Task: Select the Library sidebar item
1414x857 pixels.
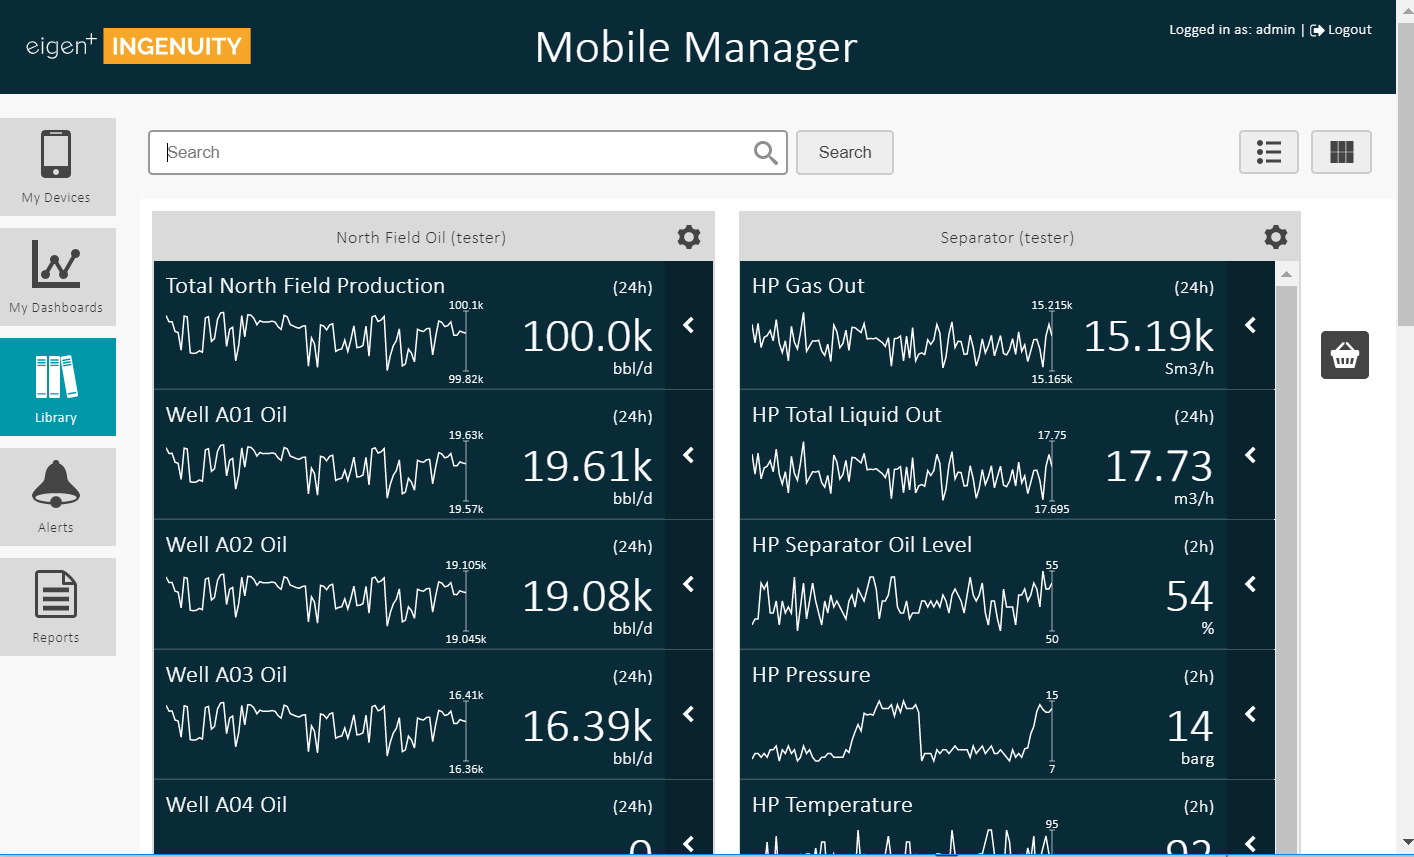Action: (57, 387)
